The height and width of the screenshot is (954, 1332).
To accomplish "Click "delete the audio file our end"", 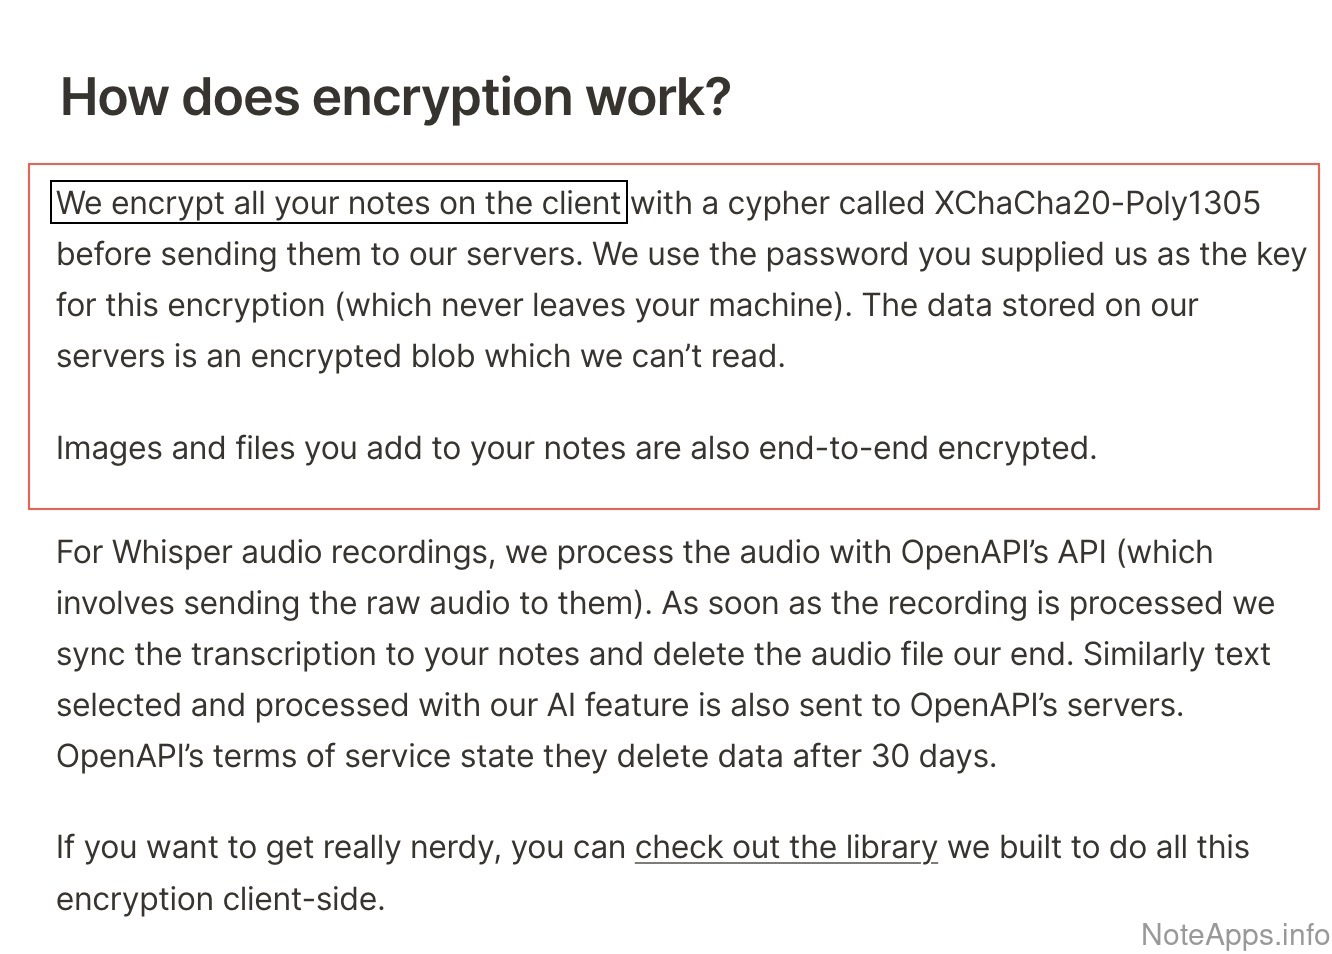I will pos(863,654).
